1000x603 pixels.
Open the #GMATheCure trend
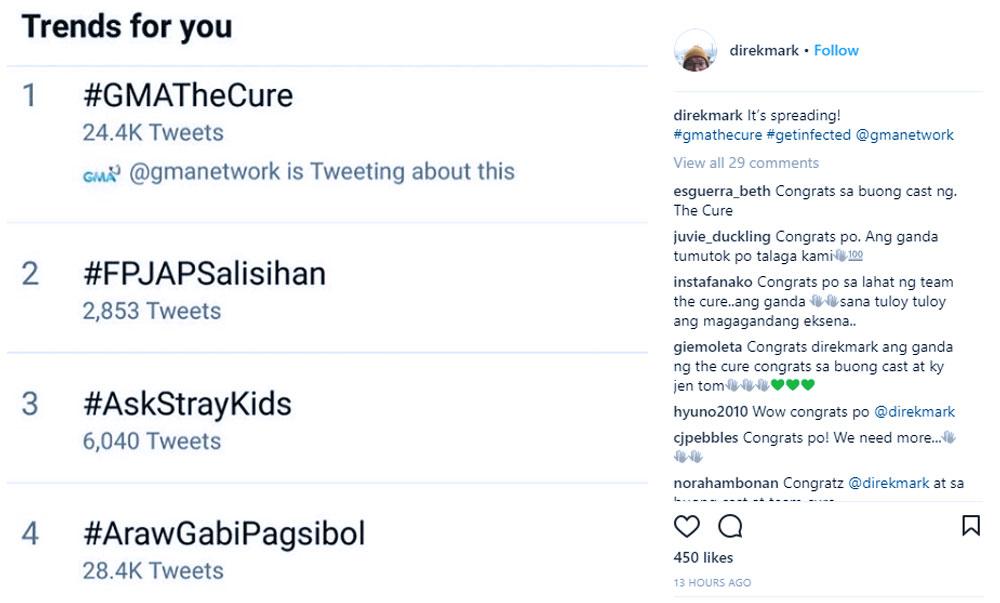click(188, 96)
